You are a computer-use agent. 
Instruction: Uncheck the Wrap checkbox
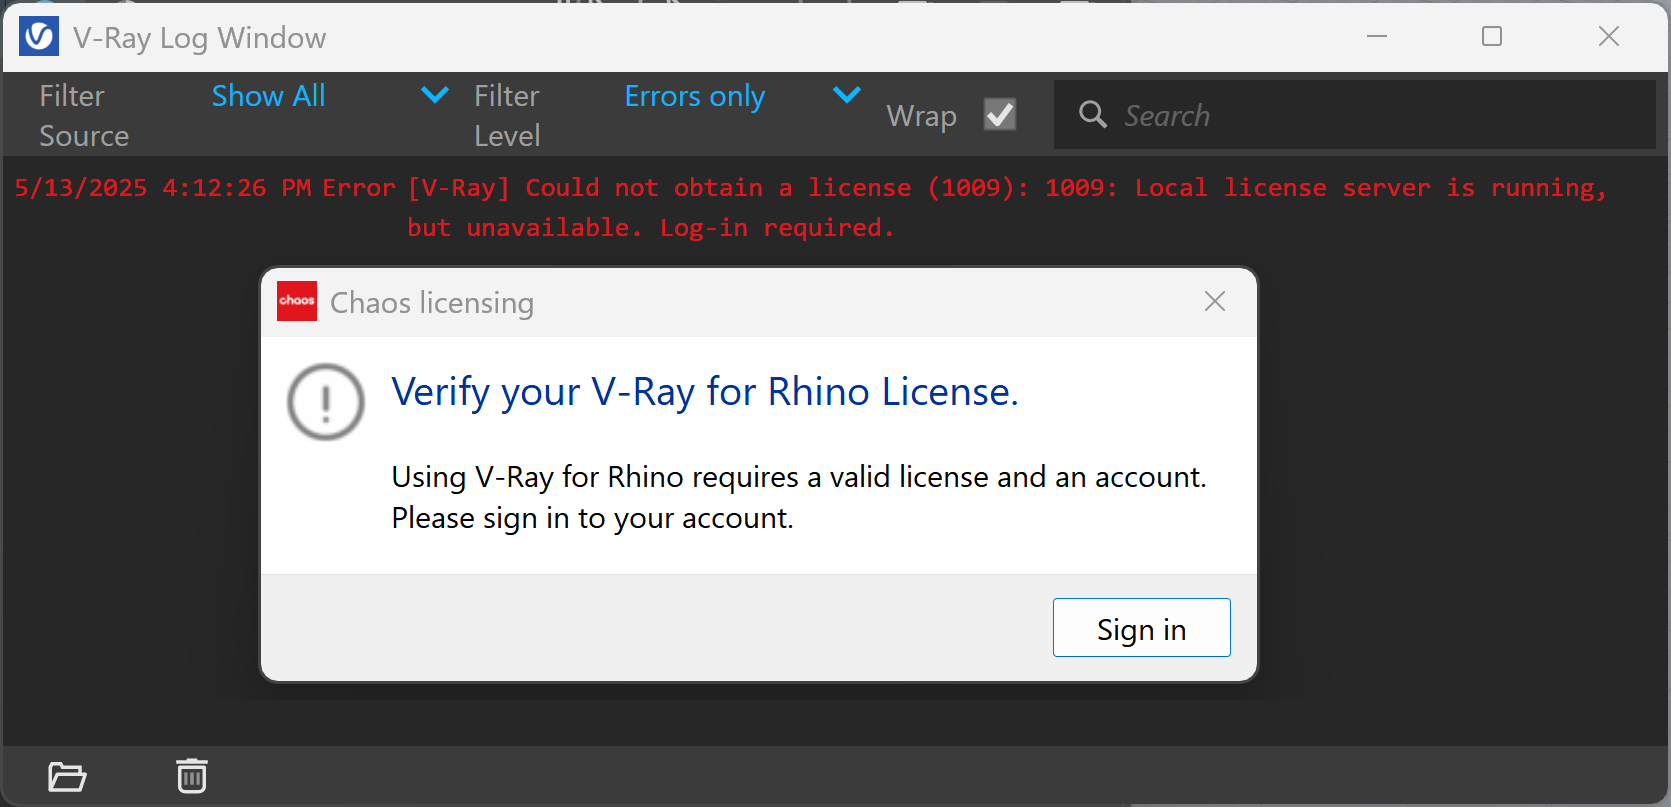pyautogui.click(x=1000, y=115)
